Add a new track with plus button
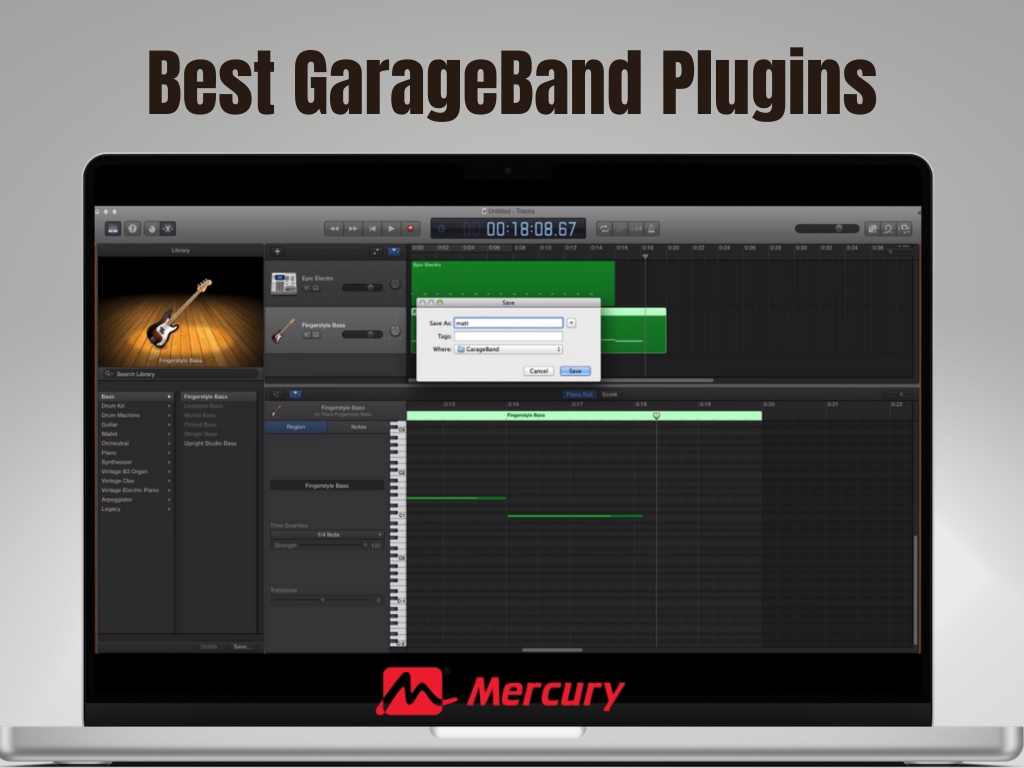Screen dimensions: 1024x768 pyautogui.click(x=277, y=251)
